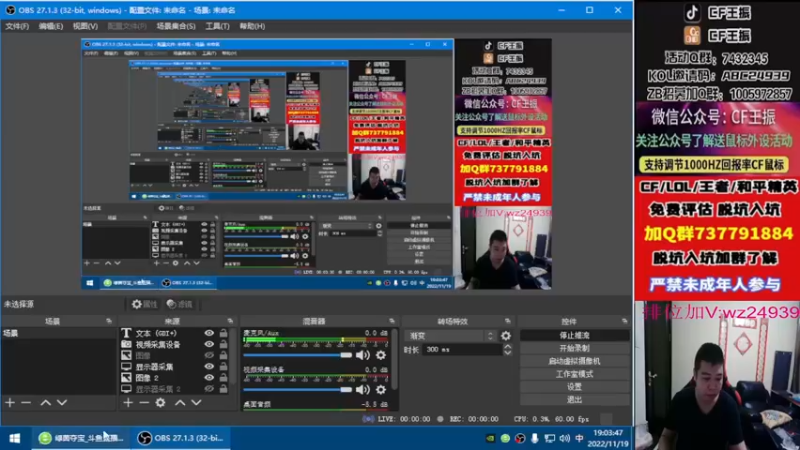This screenshot has width=800, height=450.
Task: Click the 启动虚拟摄像机 button
Action: [574, 361]
